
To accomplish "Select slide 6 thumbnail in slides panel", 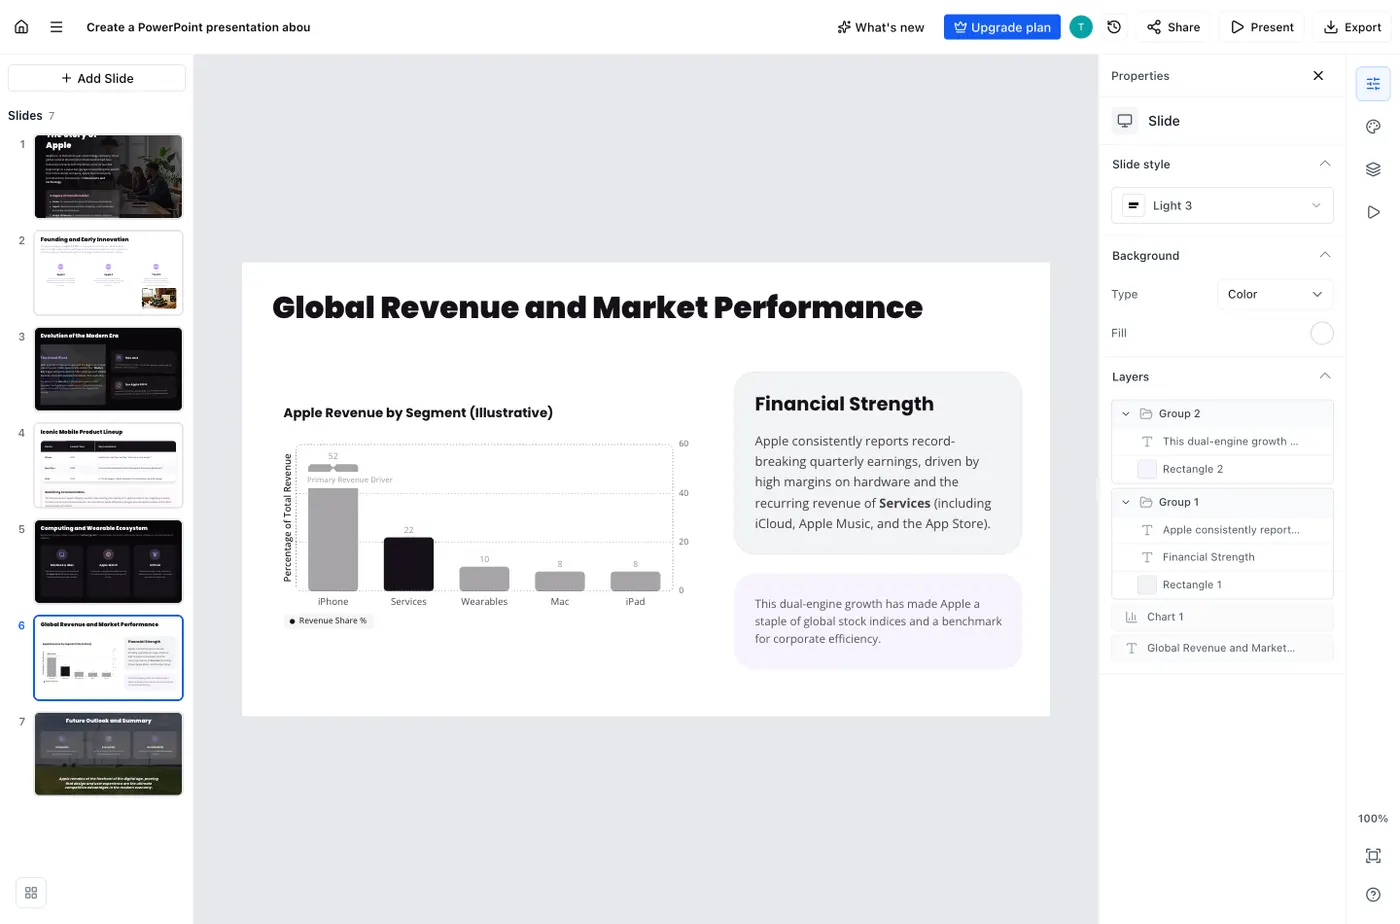I will [x=108, y=658].
